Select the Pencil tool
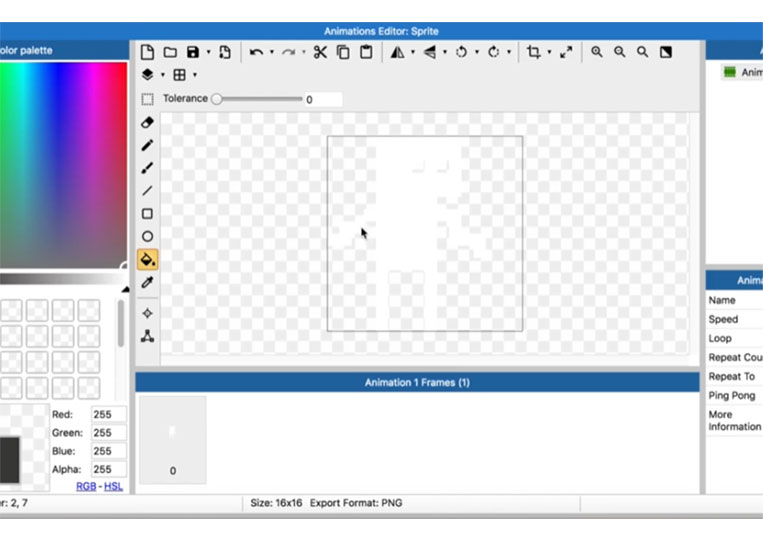This screenshot has width=763, height=541. point(147,145)
